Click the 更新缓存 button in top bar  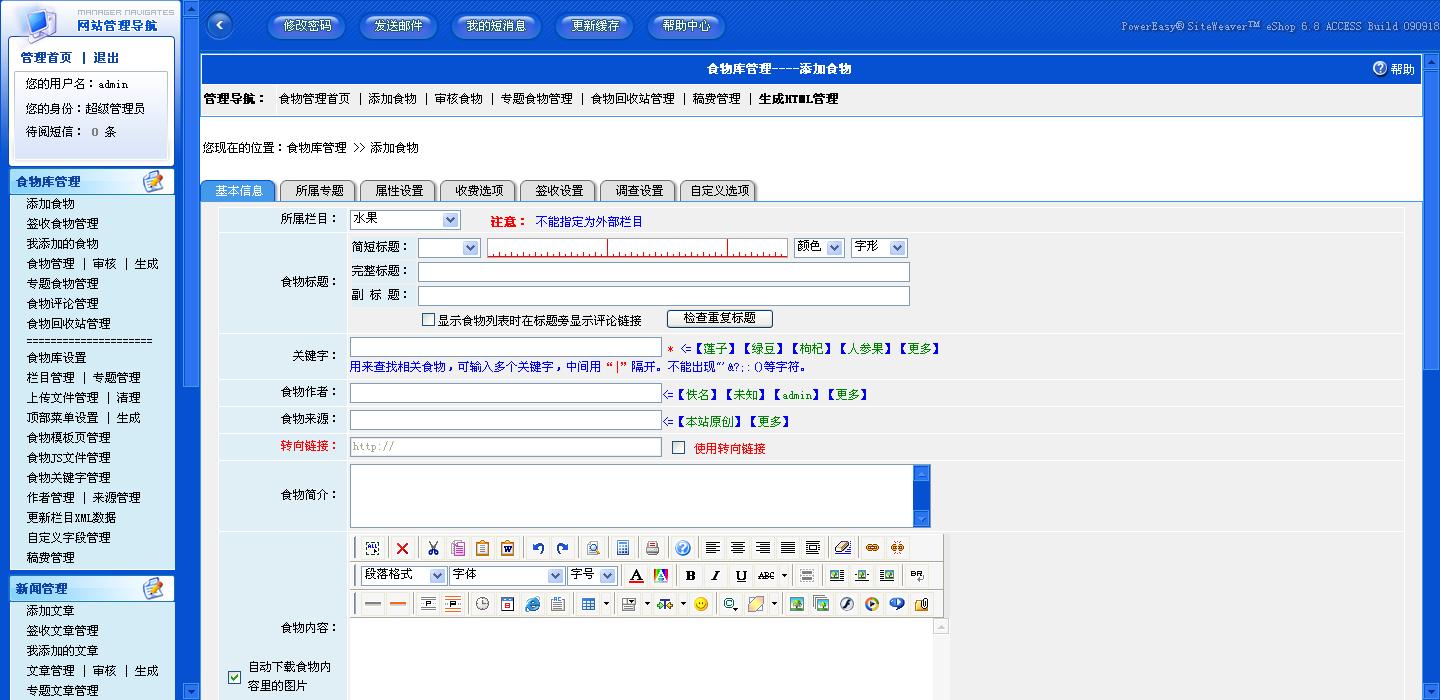pos(595,26)
